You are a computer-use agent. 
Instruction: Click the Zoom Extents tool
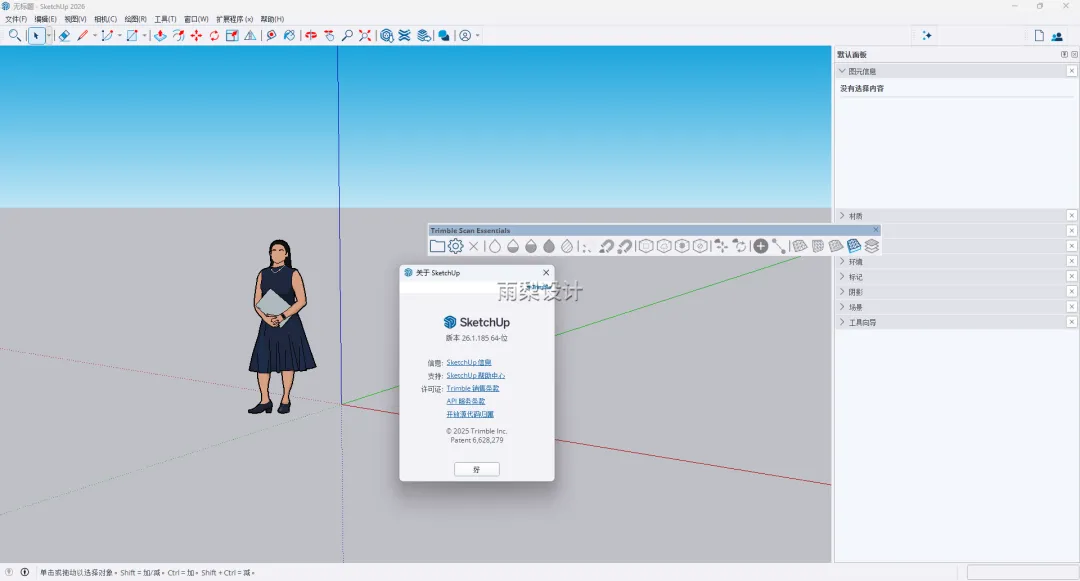coord(365,35)
